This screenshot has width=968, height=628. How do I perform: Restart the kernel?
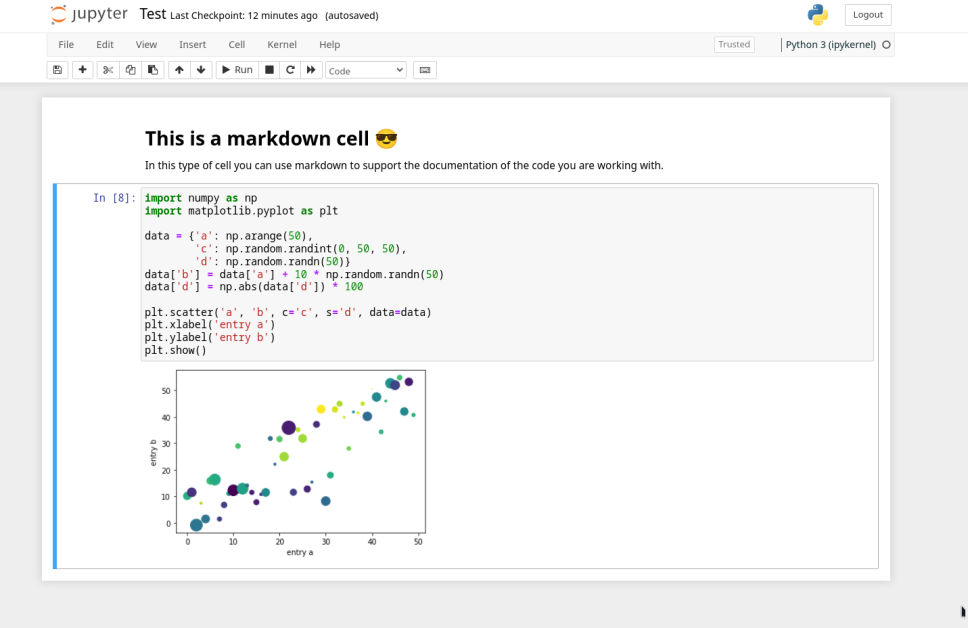(x=290, y=70)
